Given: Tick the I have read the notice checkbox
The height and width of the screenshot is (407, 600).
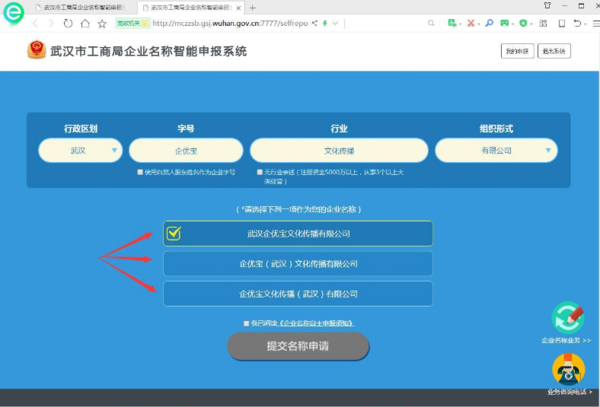Looking at the screenshot, I should click(246, 323).
